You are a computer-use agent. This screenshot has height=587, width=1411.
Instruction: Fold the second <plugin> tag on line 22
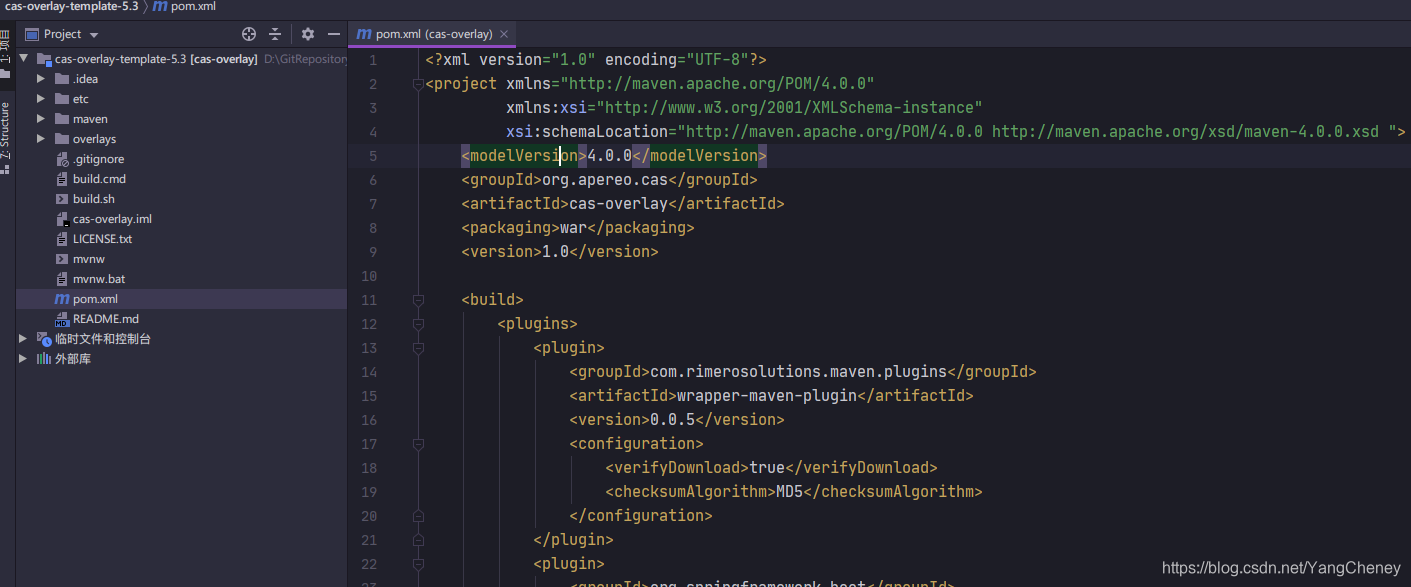418,564
